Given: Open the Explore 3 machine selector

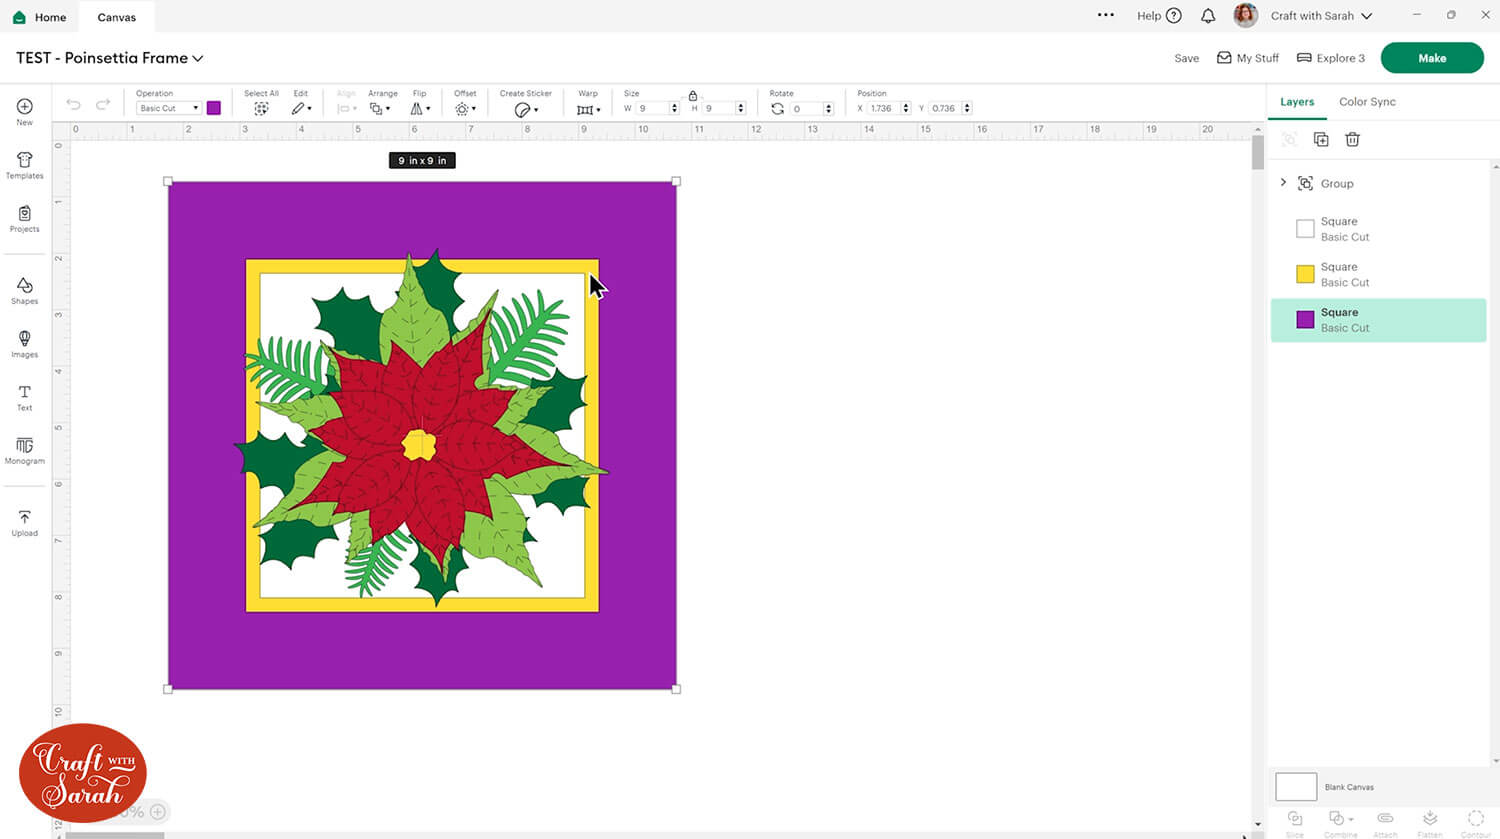Looking at the screenshot, I should click(x=1330, y=58).
